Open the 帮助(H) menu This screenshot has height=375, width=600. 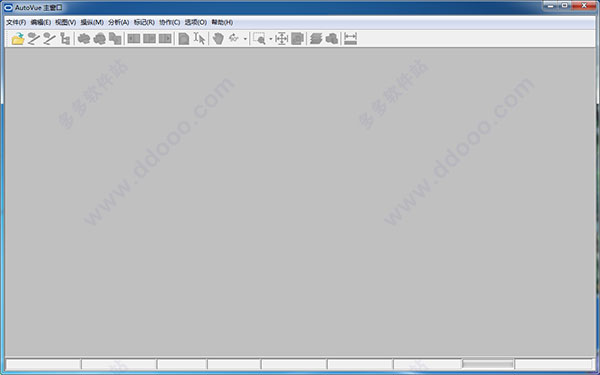click(x=222, y=22)
